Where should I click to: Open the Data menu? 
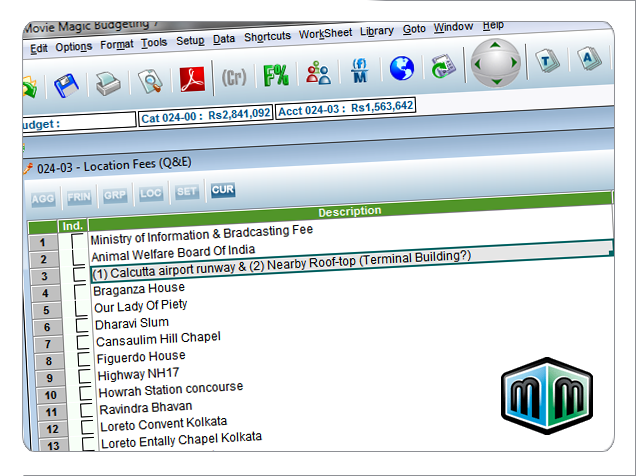(x=224, y=39)
